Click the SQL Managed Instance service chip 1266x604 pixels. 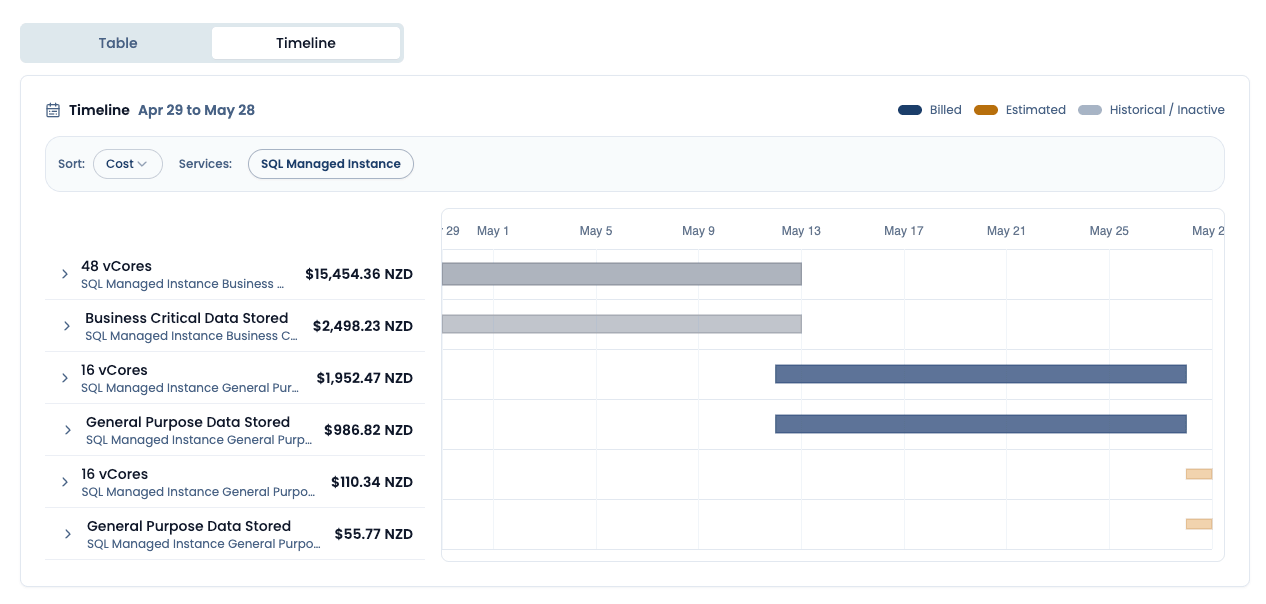pos(331,164)
